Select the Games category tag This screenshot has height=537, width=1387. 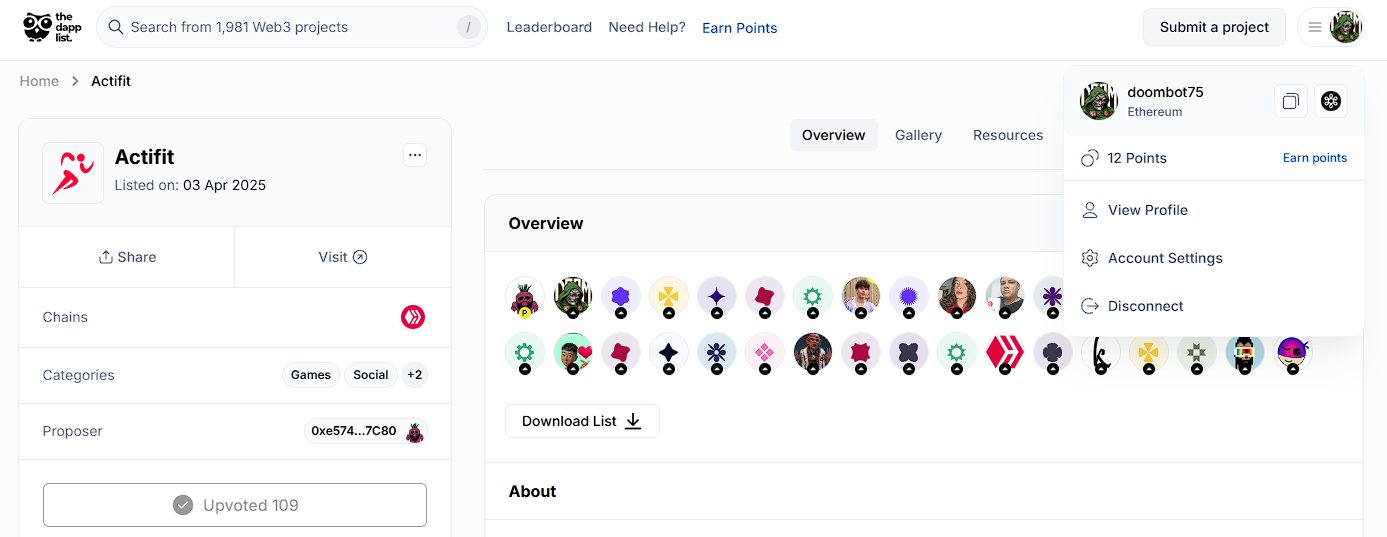pyautogui.click(x=311, y=375)
